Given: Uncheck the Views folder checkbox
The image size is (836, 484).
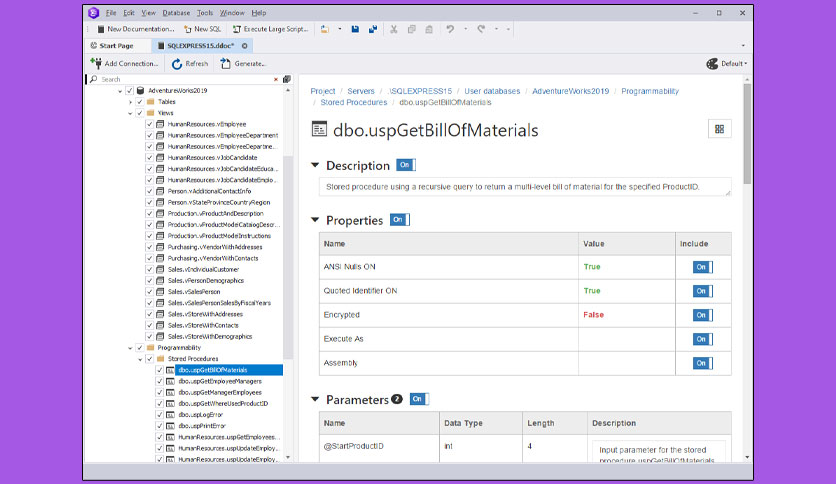Looking at the screenshot, I should pos(140,113).
